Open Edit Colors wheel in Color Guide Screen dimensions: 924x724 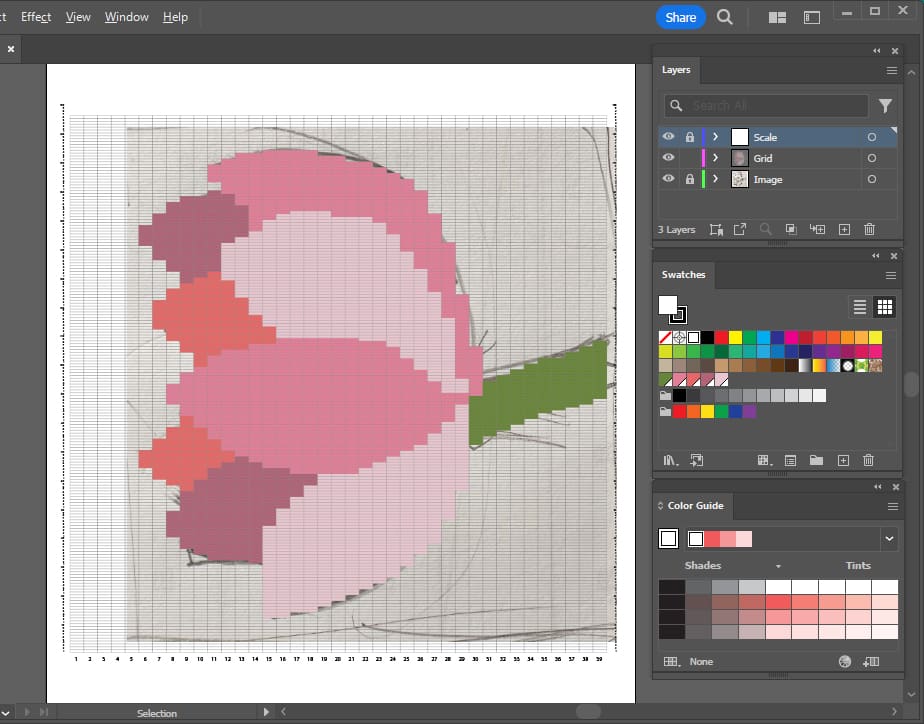pyautogui.click(x=845, y=661)
